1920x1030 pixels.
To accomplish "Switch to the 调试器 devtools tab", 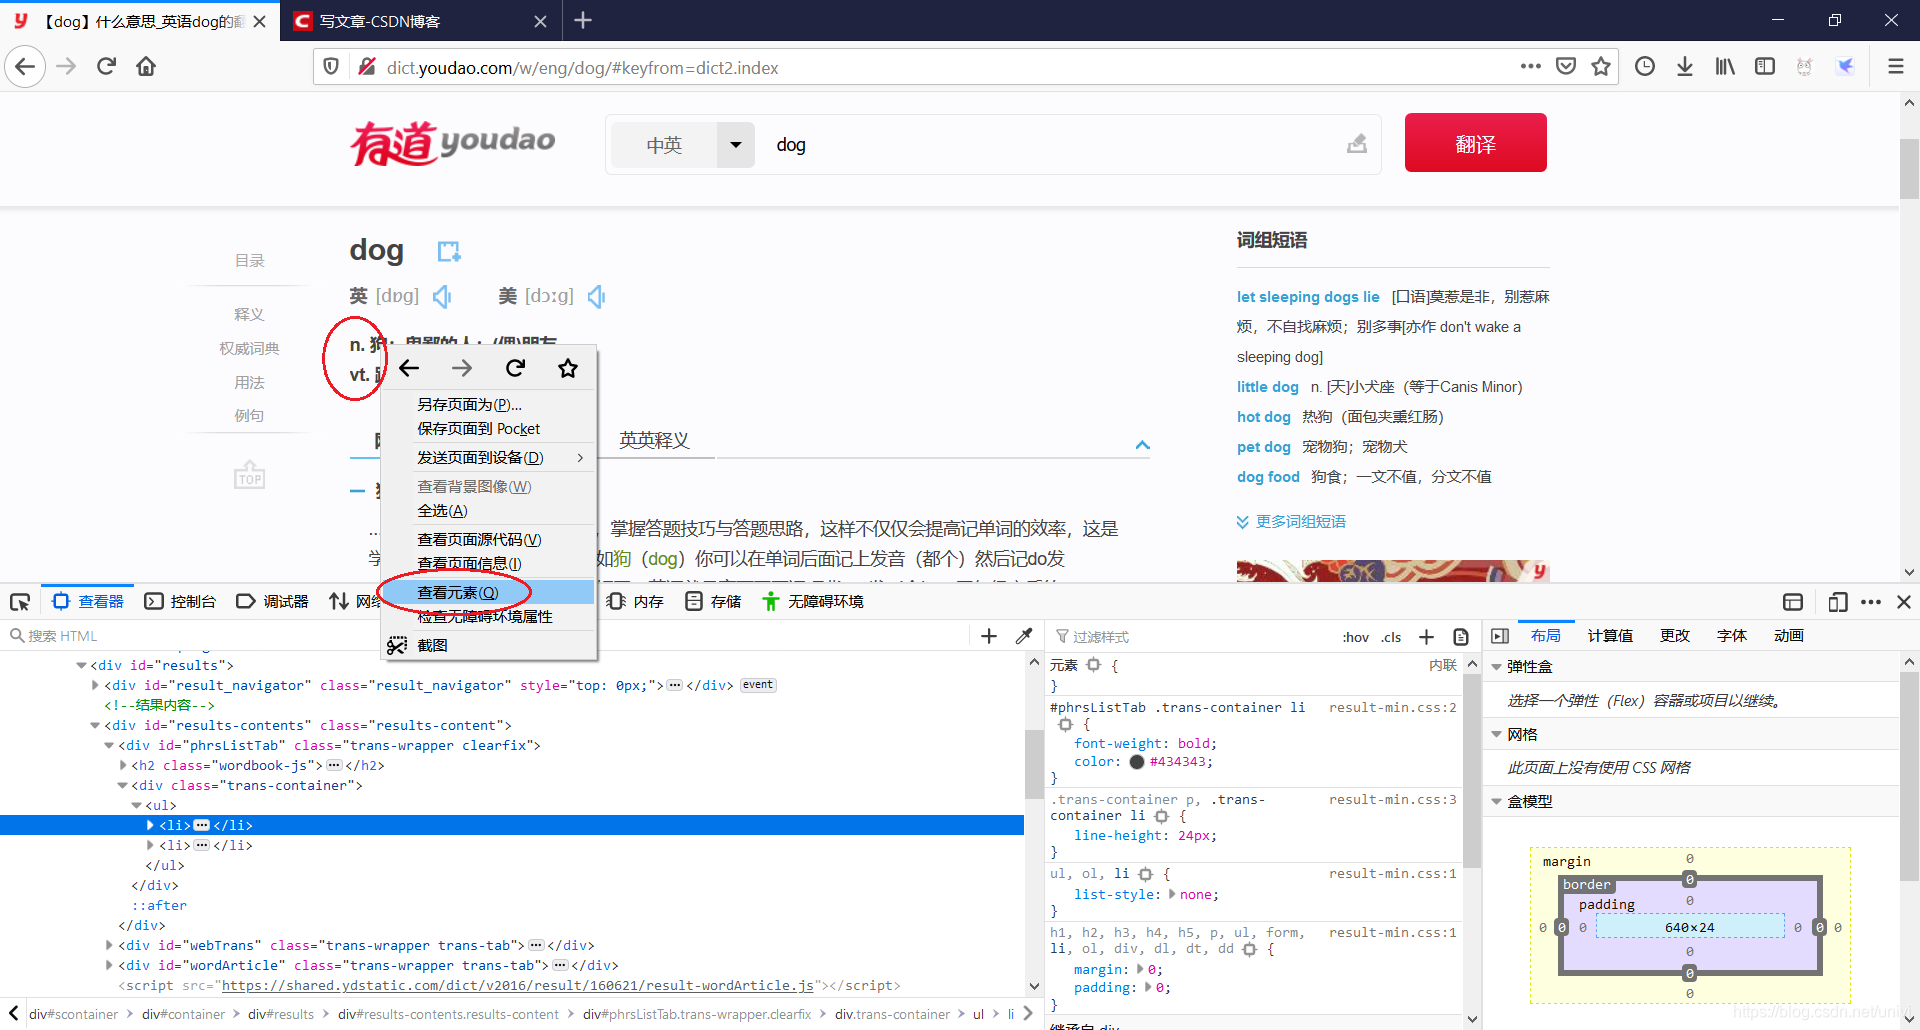I will click(x=273, y=601).
